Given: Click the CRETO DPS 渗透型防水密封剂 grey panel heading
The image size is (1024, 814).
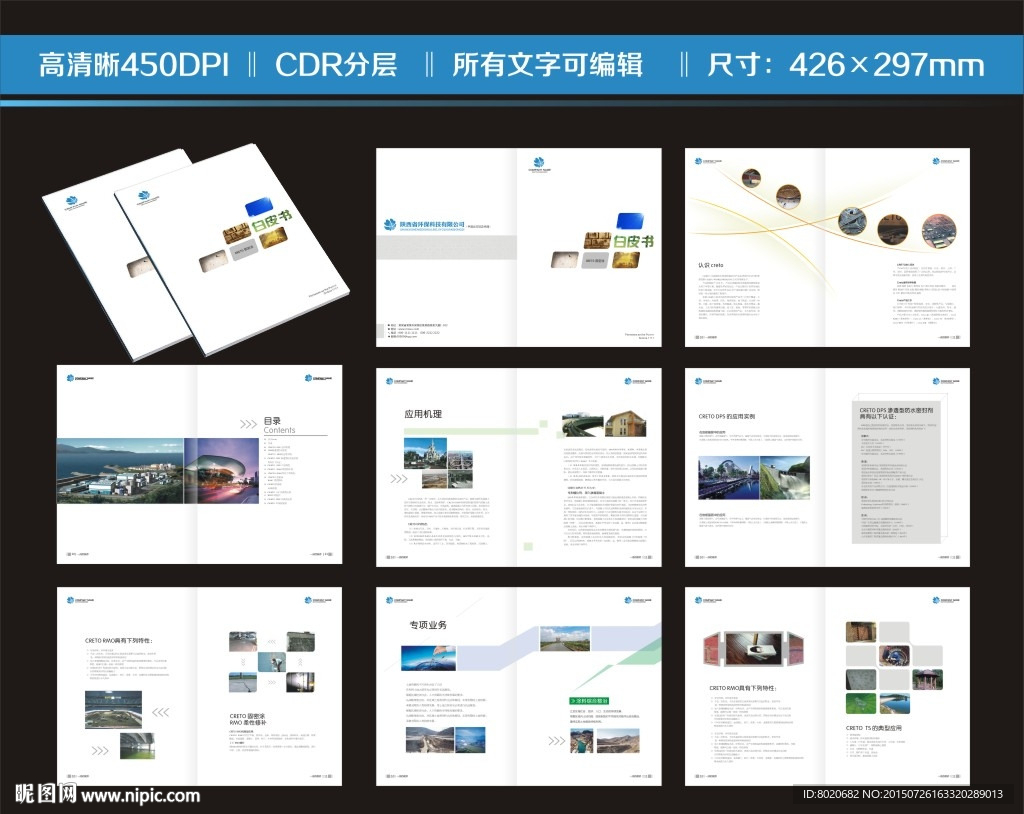Looking at the screenshot, I should point(896,413).
